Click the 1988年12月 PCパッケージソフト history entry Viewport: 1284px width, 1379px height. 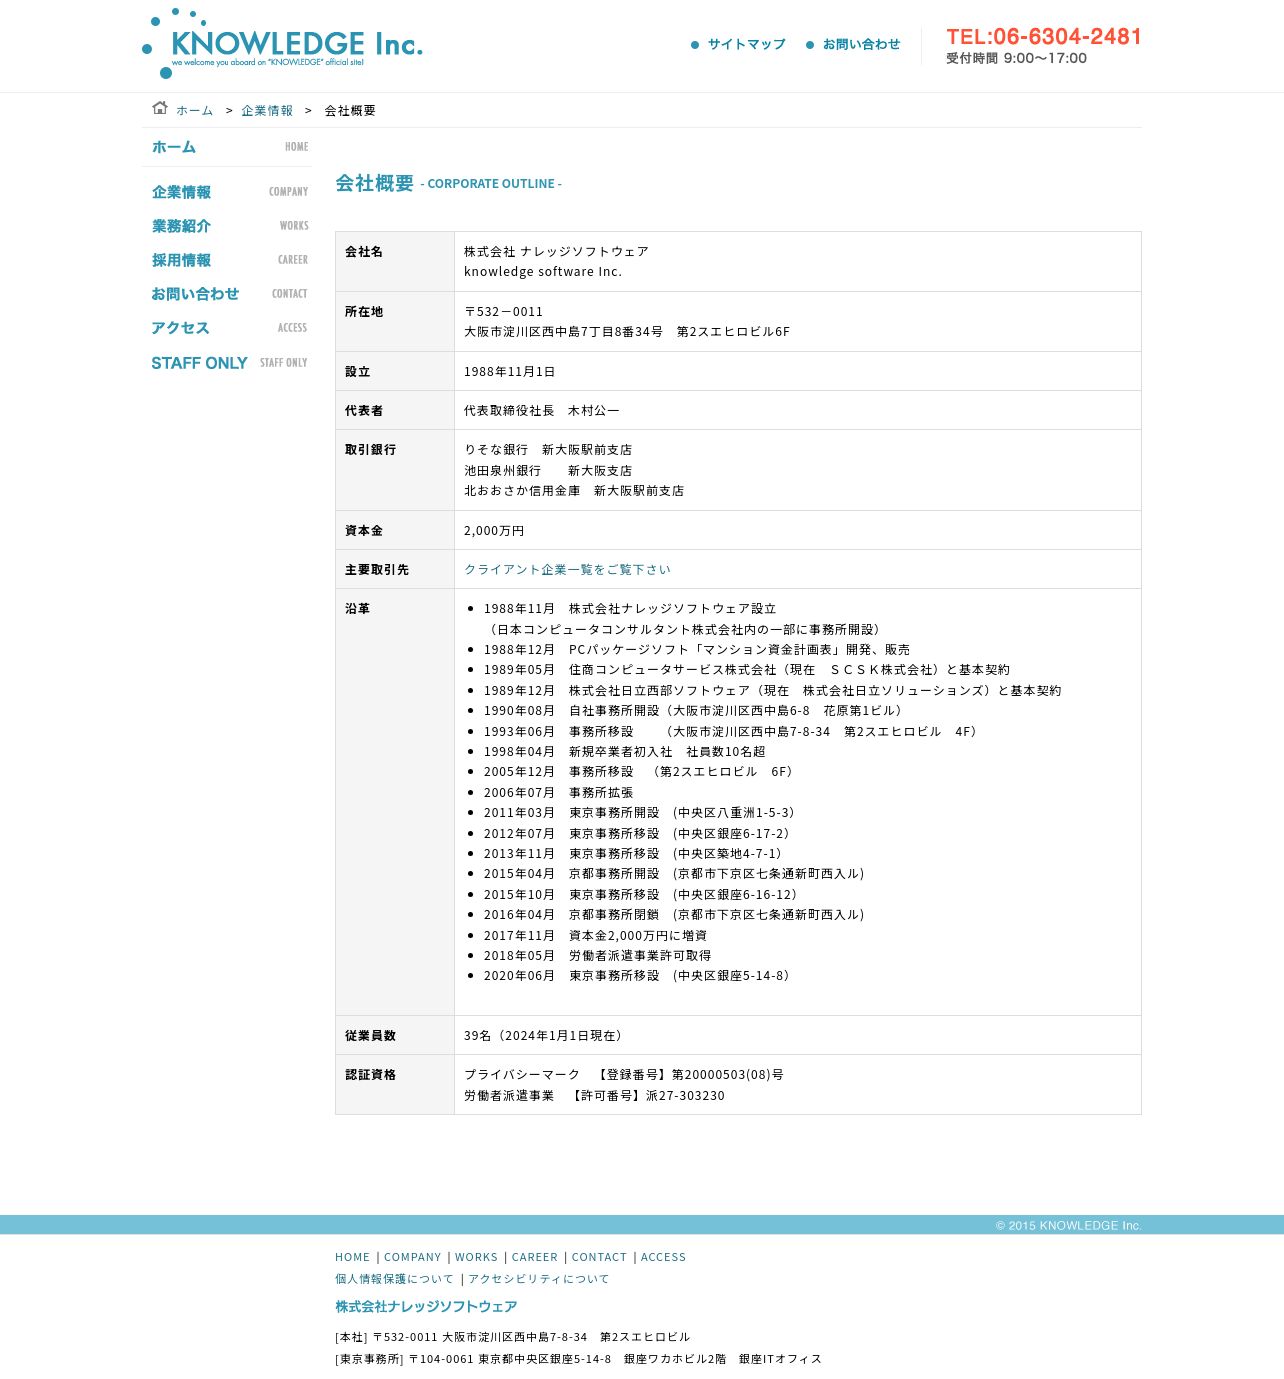(697, 650)
